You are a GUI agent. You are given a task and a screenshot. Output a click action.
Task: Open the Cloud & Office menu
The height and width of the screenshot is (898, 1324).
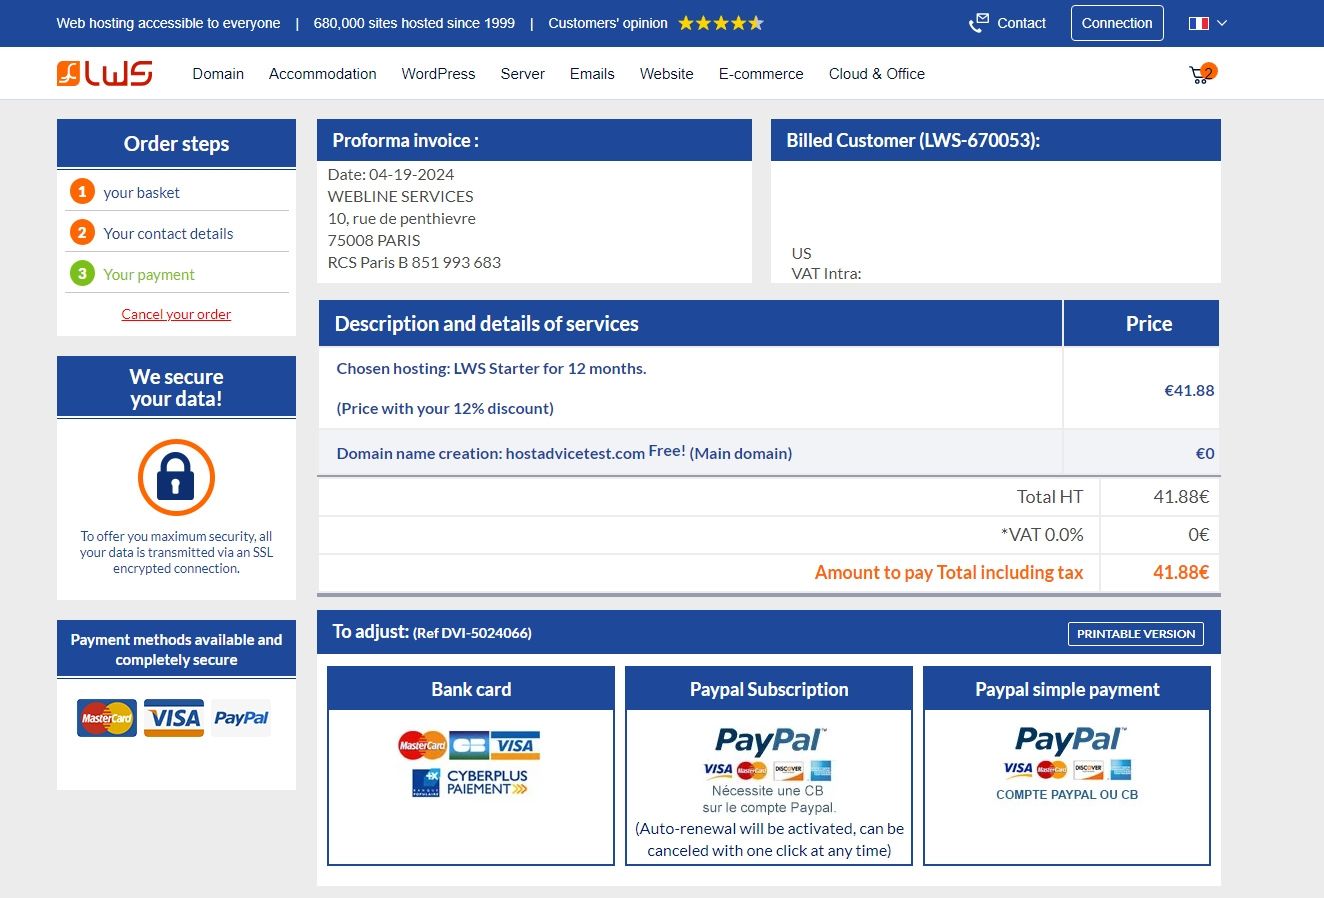(877, 74)
